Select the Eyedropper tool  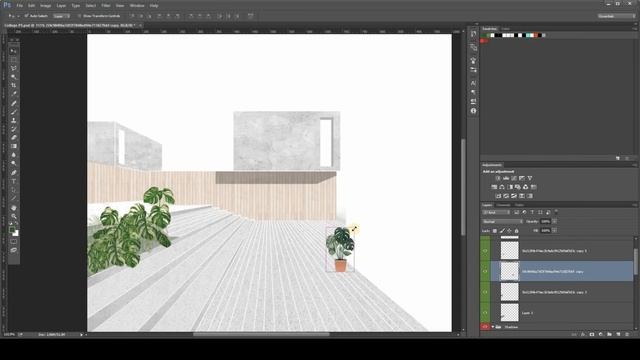click(x=13, y=94)
